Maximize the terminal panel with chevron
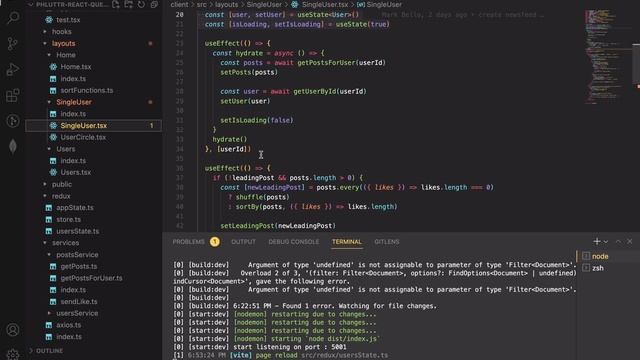Image resolution: width=640 pixels, height=360 pixels. [x=618, y=242]
